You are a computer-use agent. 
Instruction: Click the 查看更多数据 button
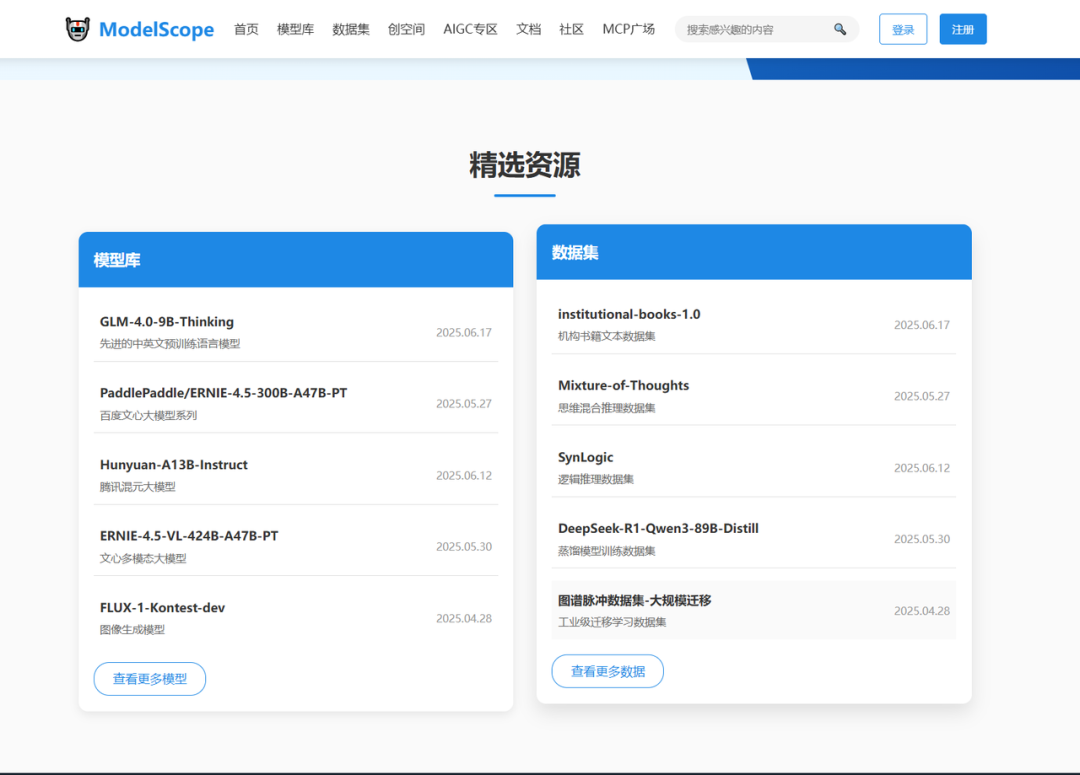point(608,671)
